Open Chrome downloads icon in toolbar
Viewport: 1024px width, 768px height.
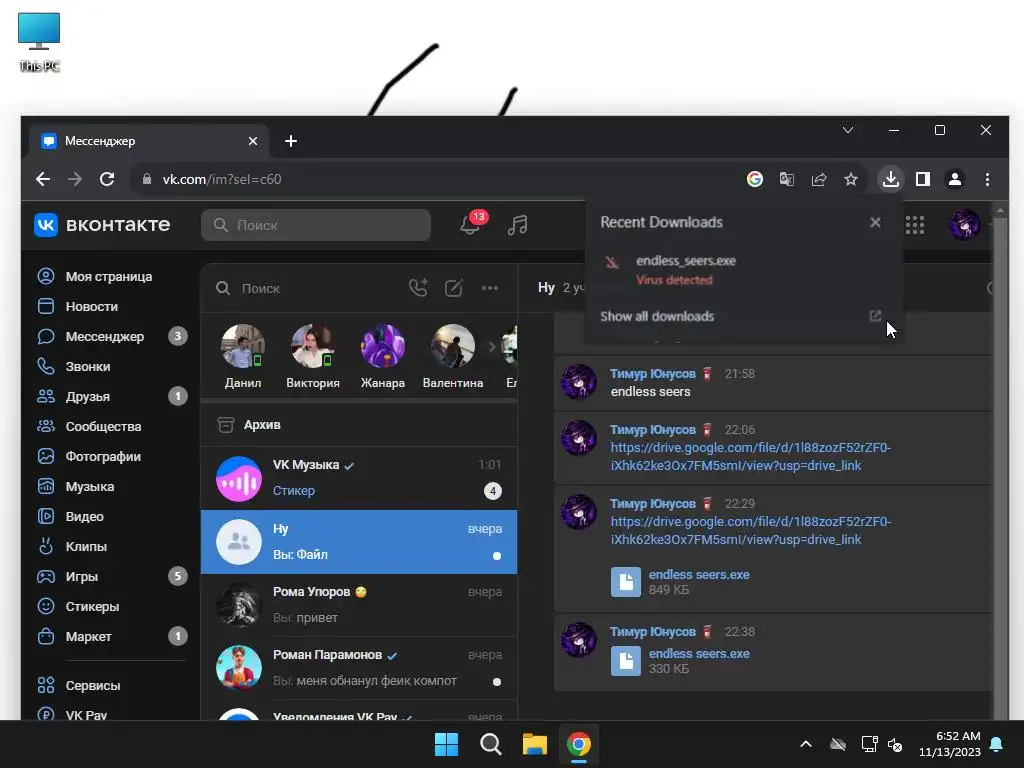click(x=890, y=179)
